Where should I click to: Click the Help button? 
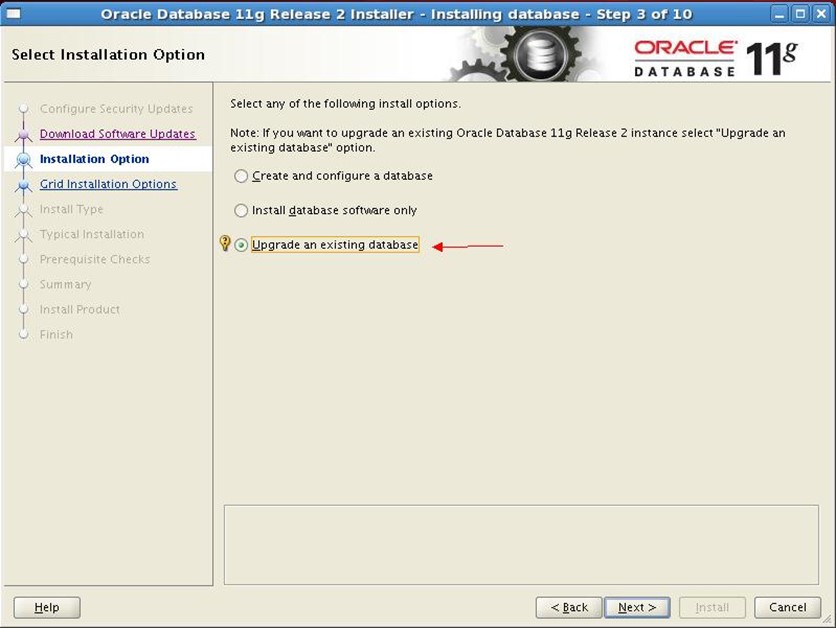pyautogui.click(x=47, y=607)
